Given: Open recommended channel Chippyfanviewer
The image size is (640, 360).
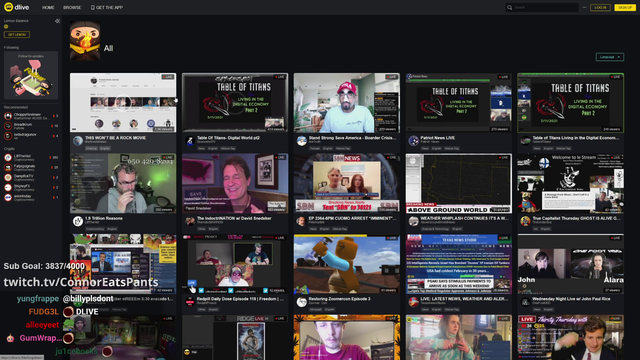Looking at the screenshot, I should pyautogui.click(x=31, y=116).
